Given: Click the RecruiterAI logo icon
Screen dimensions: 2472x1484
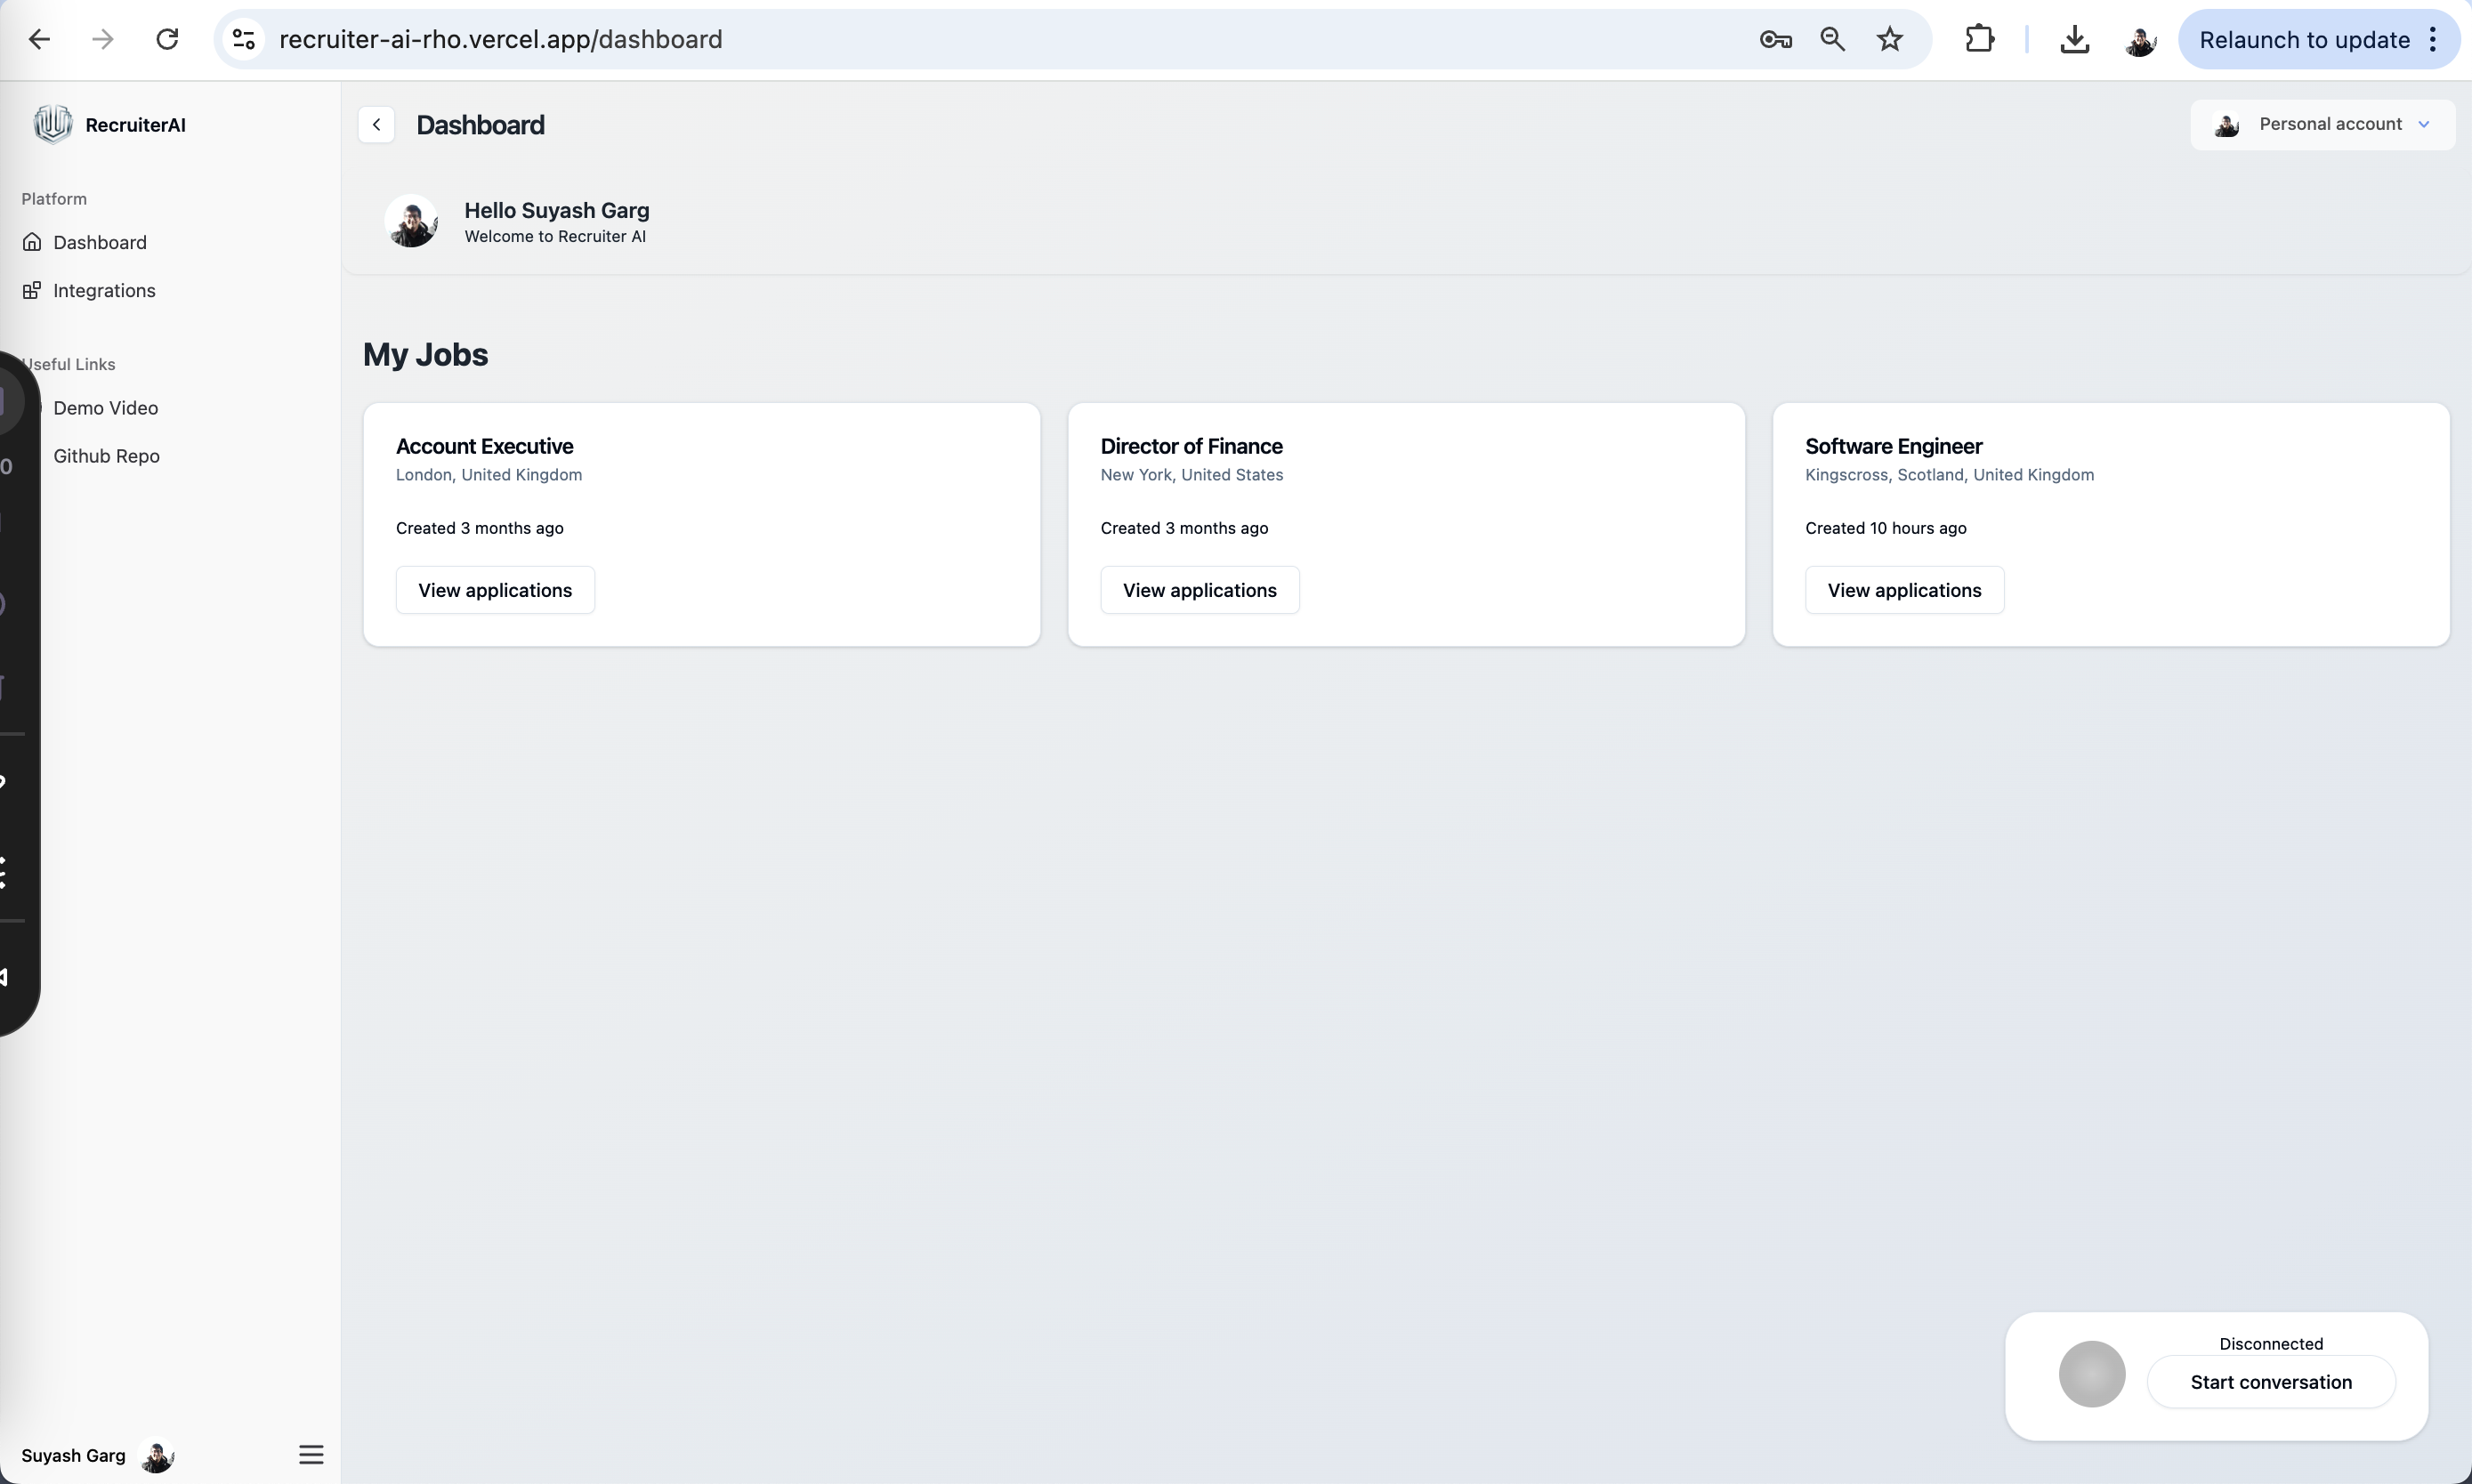Looking at the screenshot, I should (x=52, y=124).
